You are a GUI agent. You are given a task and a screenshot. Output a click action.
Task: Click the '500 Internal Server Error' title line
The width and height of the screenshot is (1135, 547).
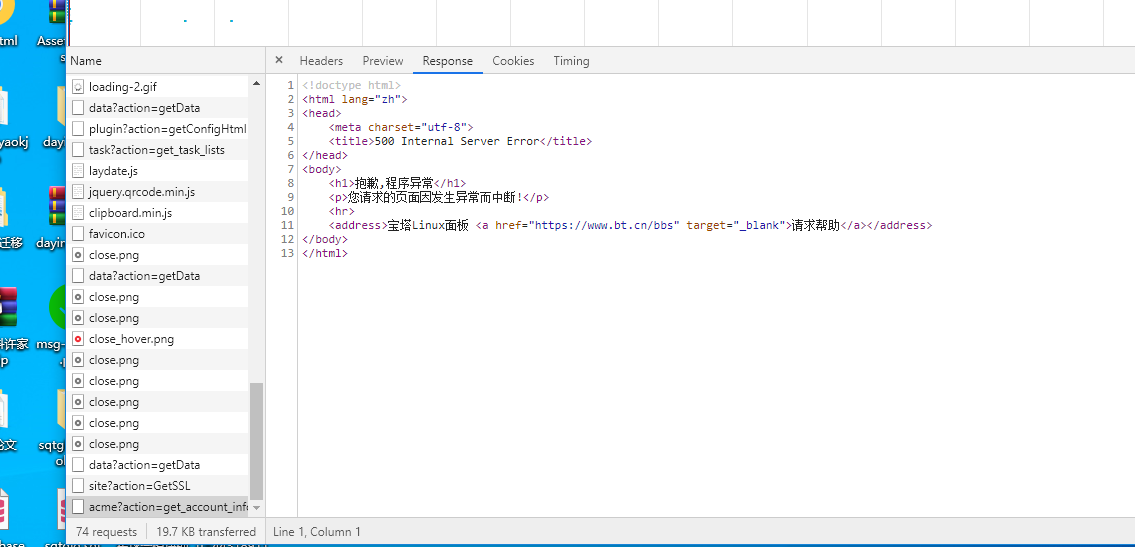pos(460,141)
